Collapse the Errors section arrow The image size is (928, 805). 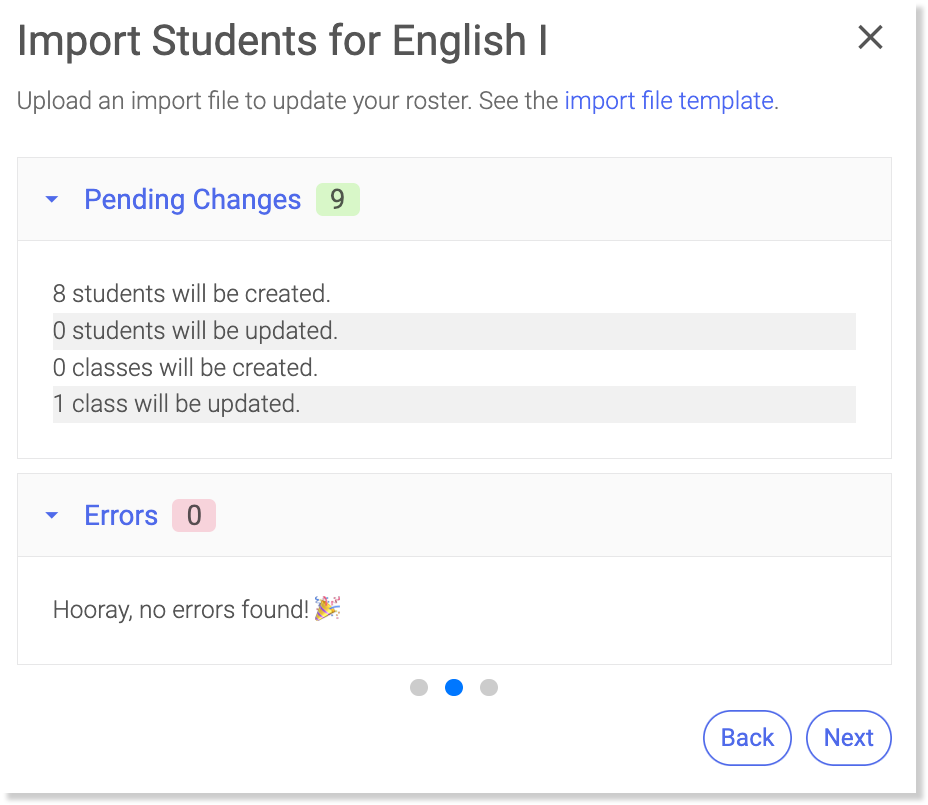point(52,516)
